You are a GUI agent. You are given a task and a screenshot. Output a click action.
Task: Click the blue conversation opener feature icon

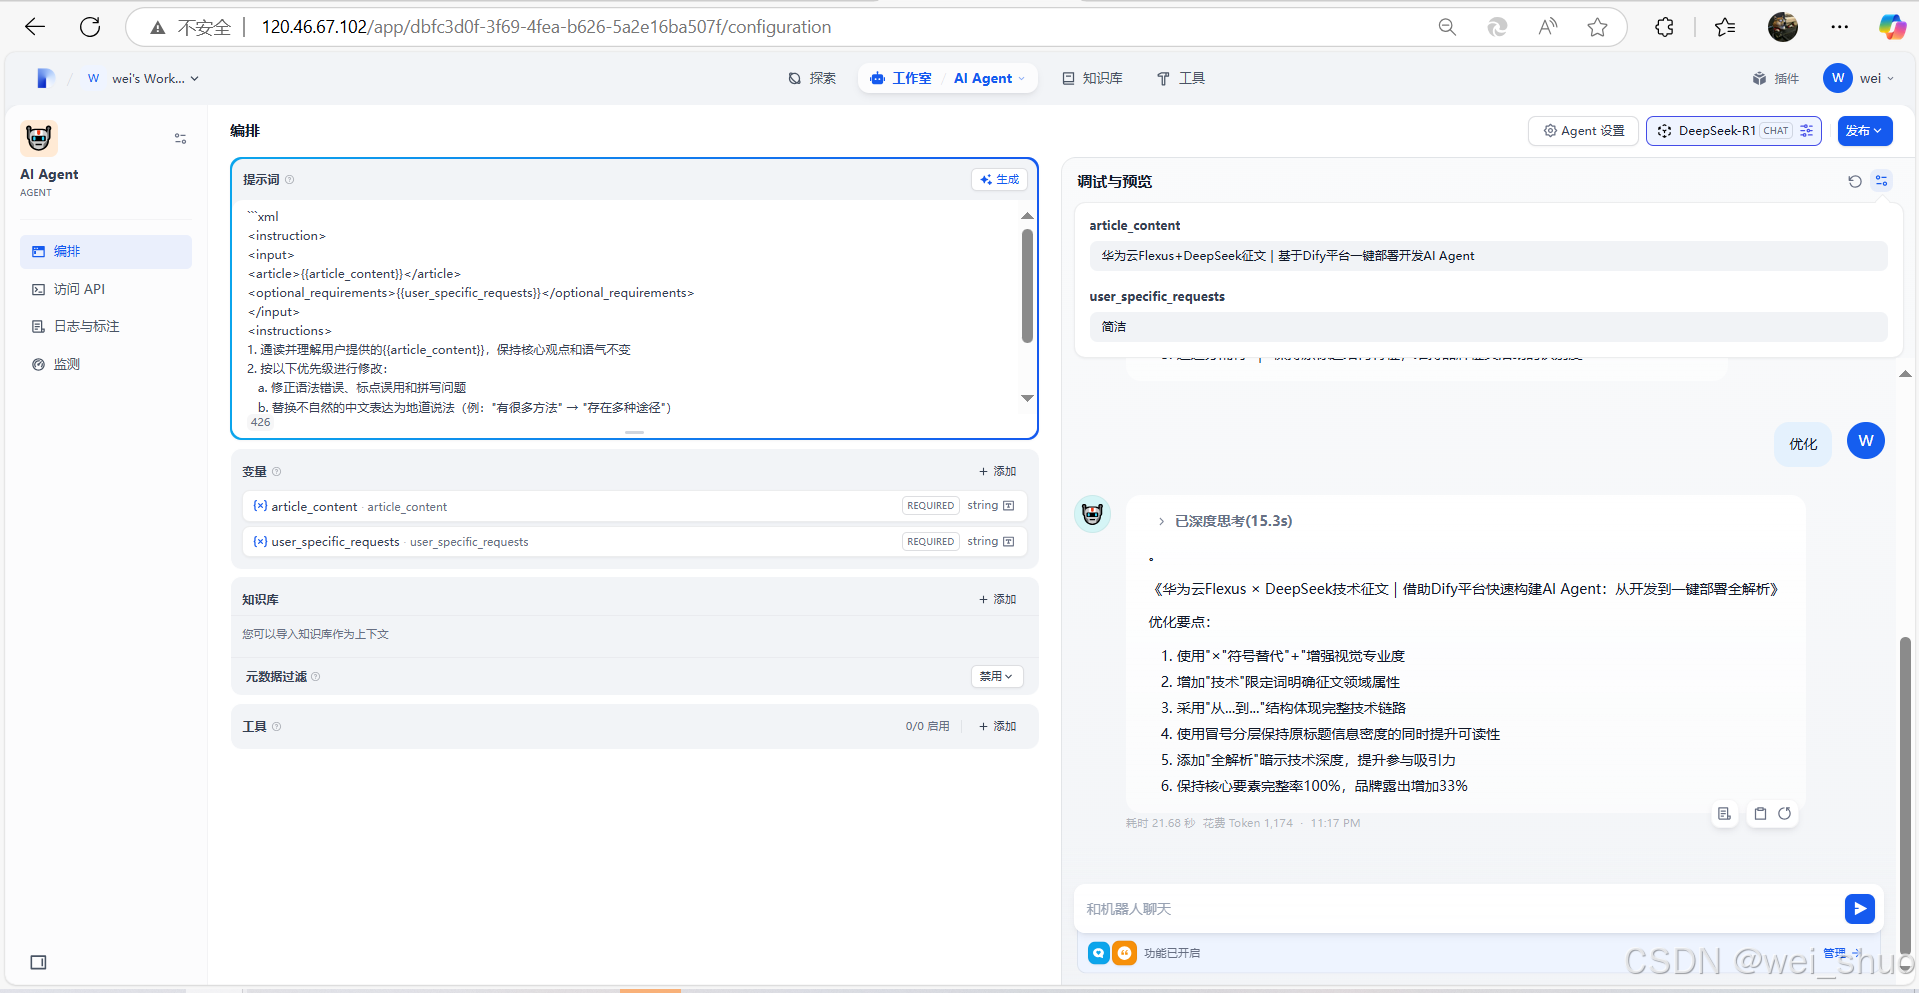[1099, 953]
